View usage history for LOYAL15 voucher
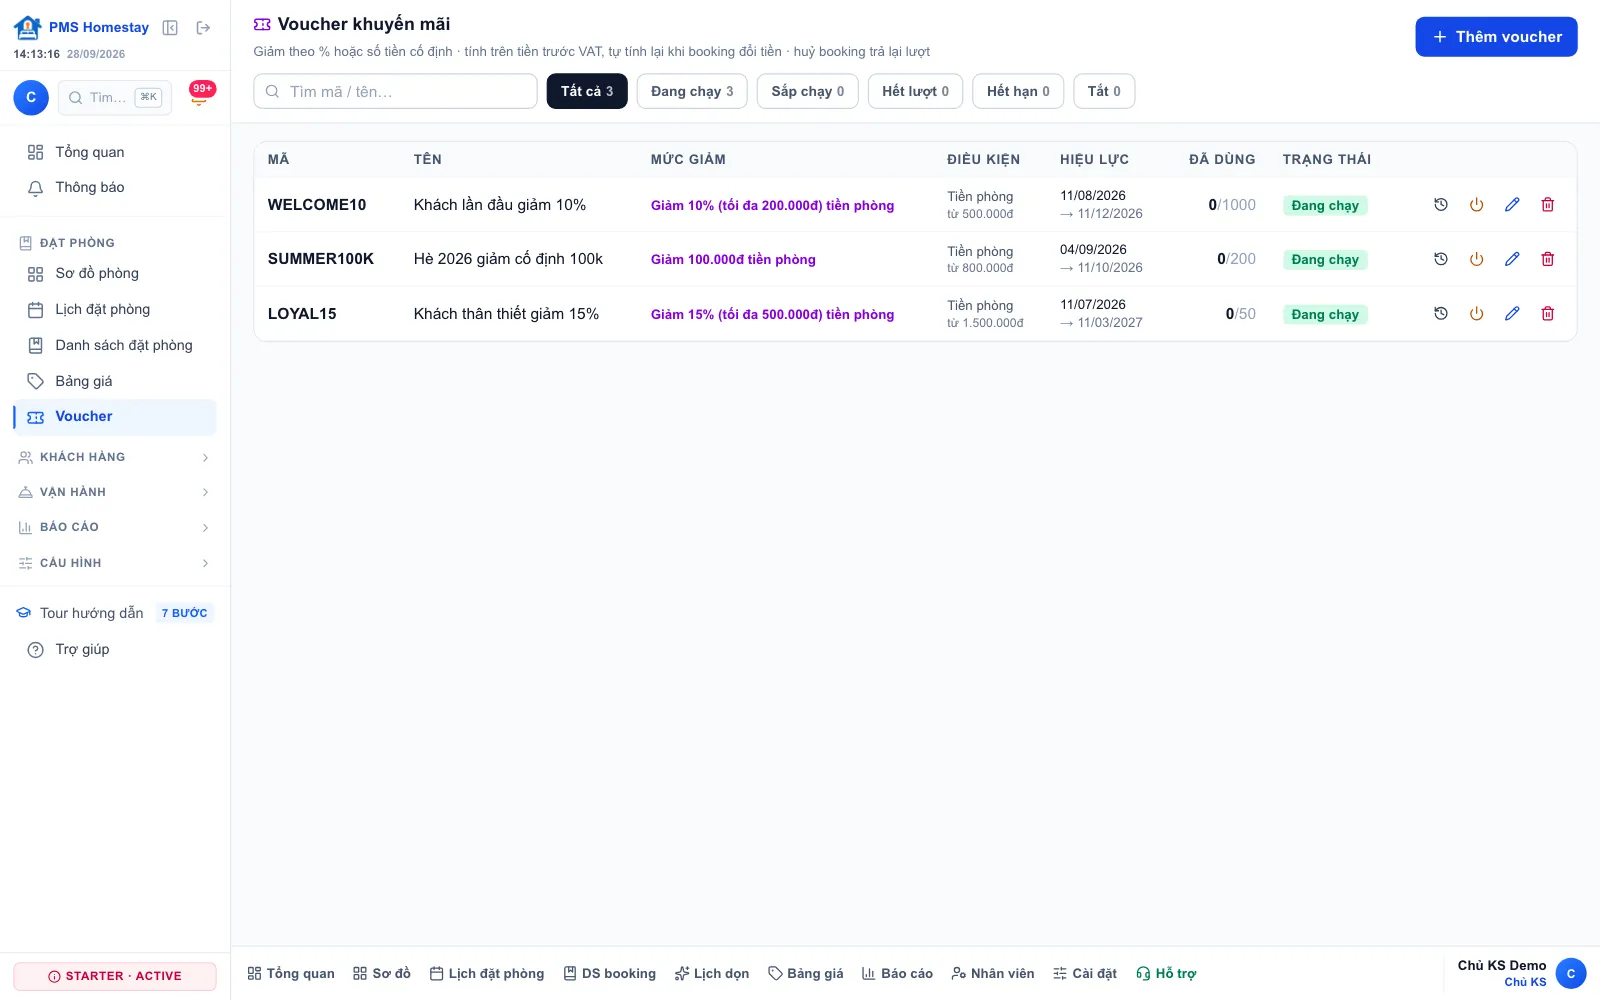The image size is (1600, 1000). click(1441, 314)
